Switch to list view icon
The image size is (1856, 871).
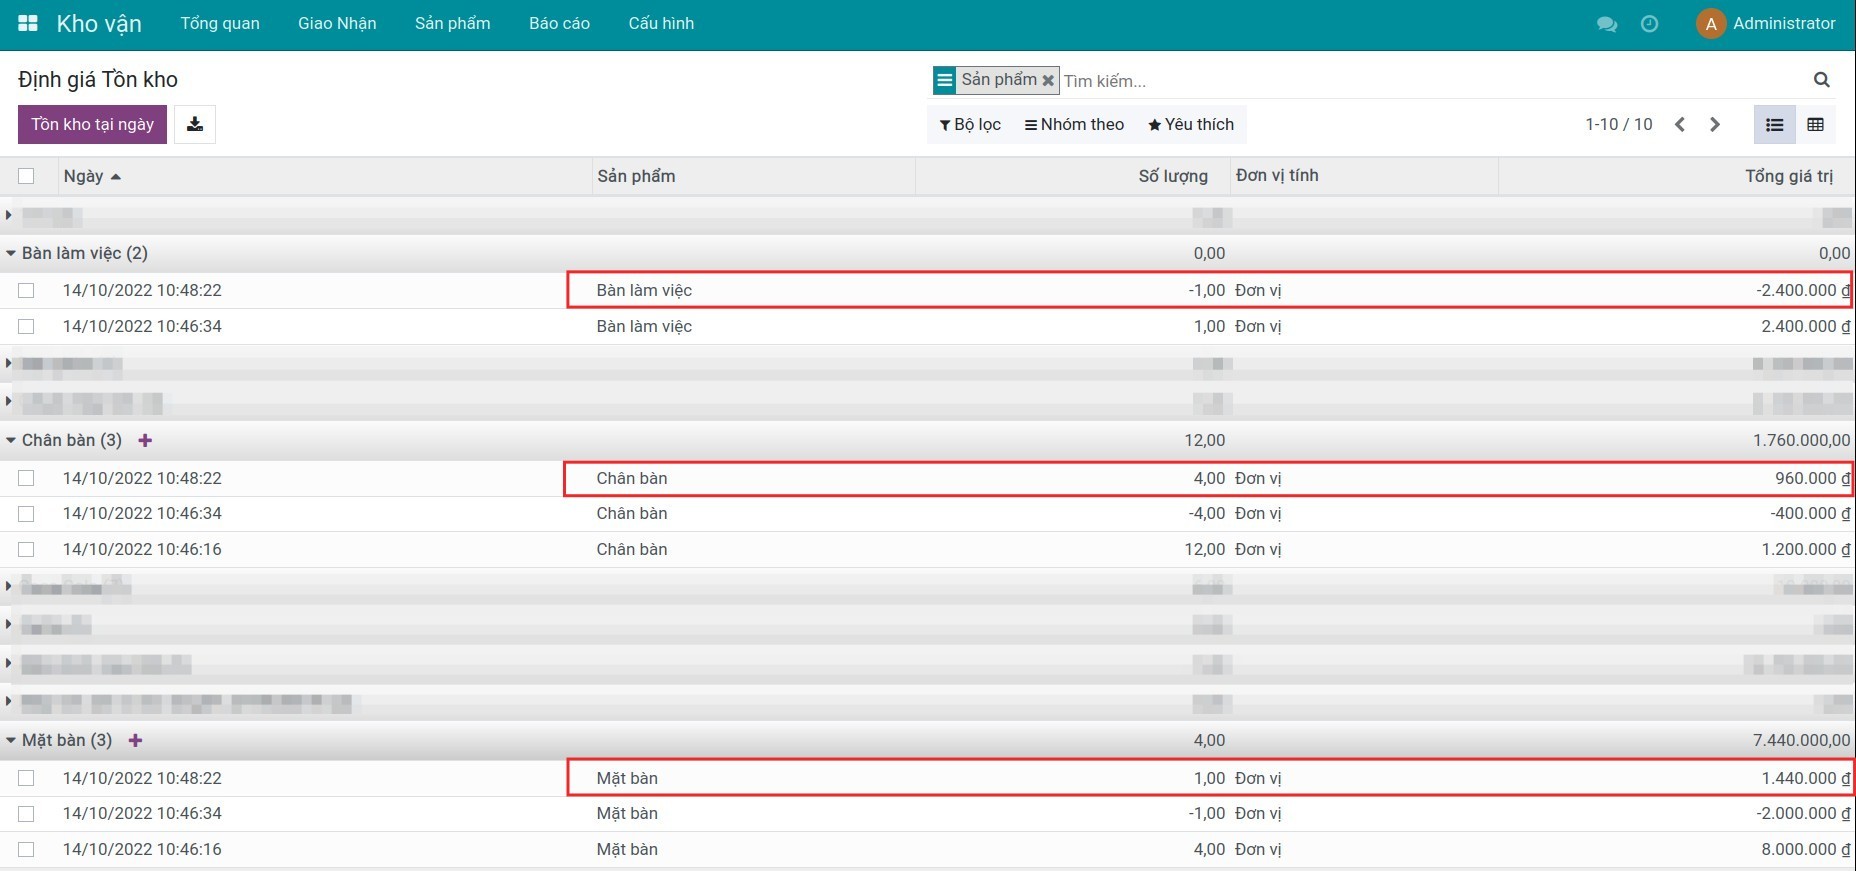pyautogui.click(x=1774, y=125)
